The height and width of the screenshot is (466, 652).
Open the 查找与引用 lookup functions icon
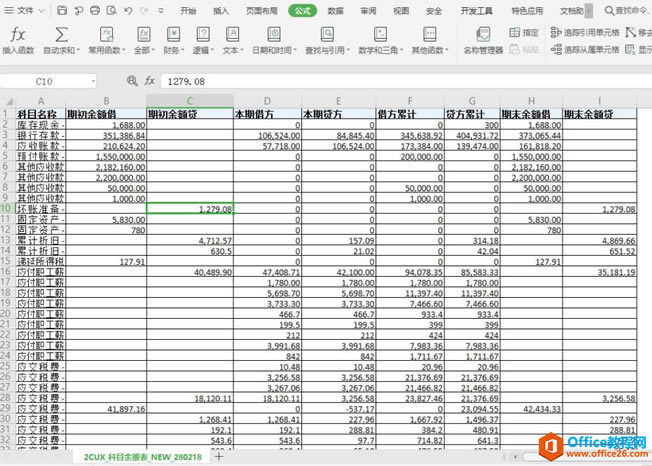327,35
